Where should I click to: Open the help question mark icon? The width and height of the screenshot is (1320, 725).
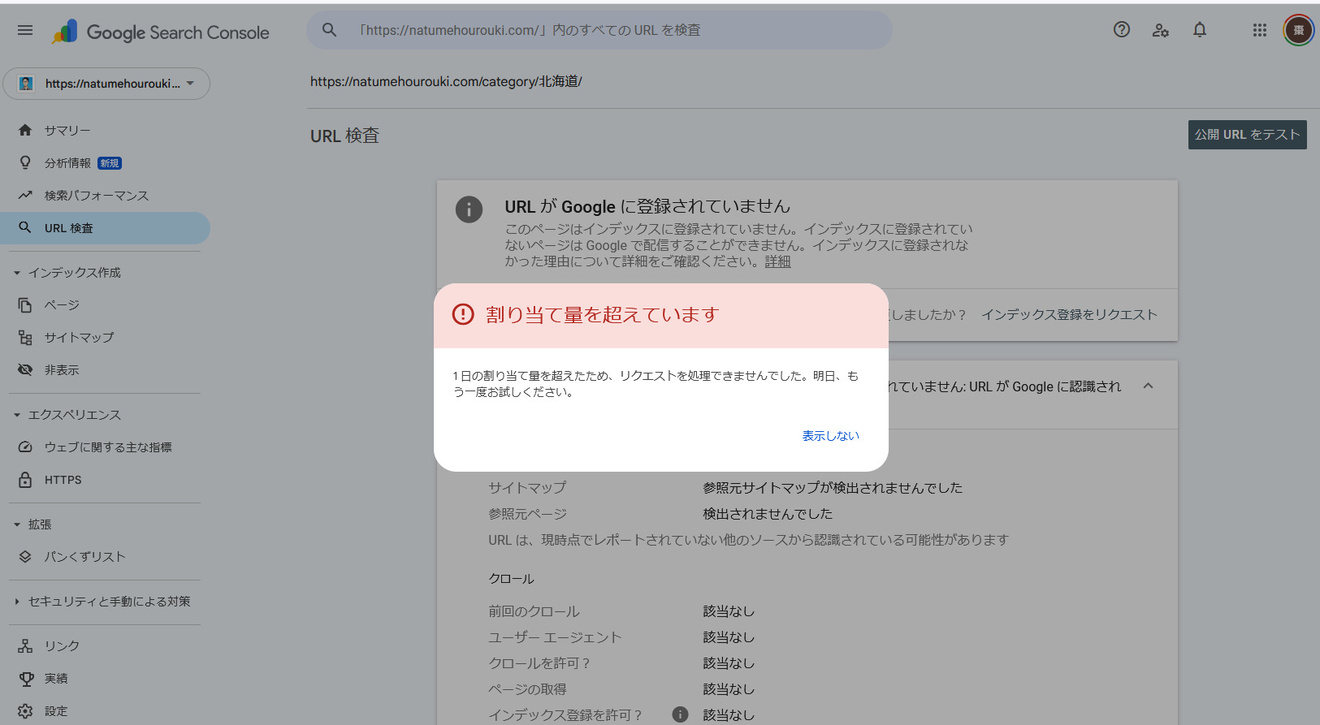point(1122,30)
